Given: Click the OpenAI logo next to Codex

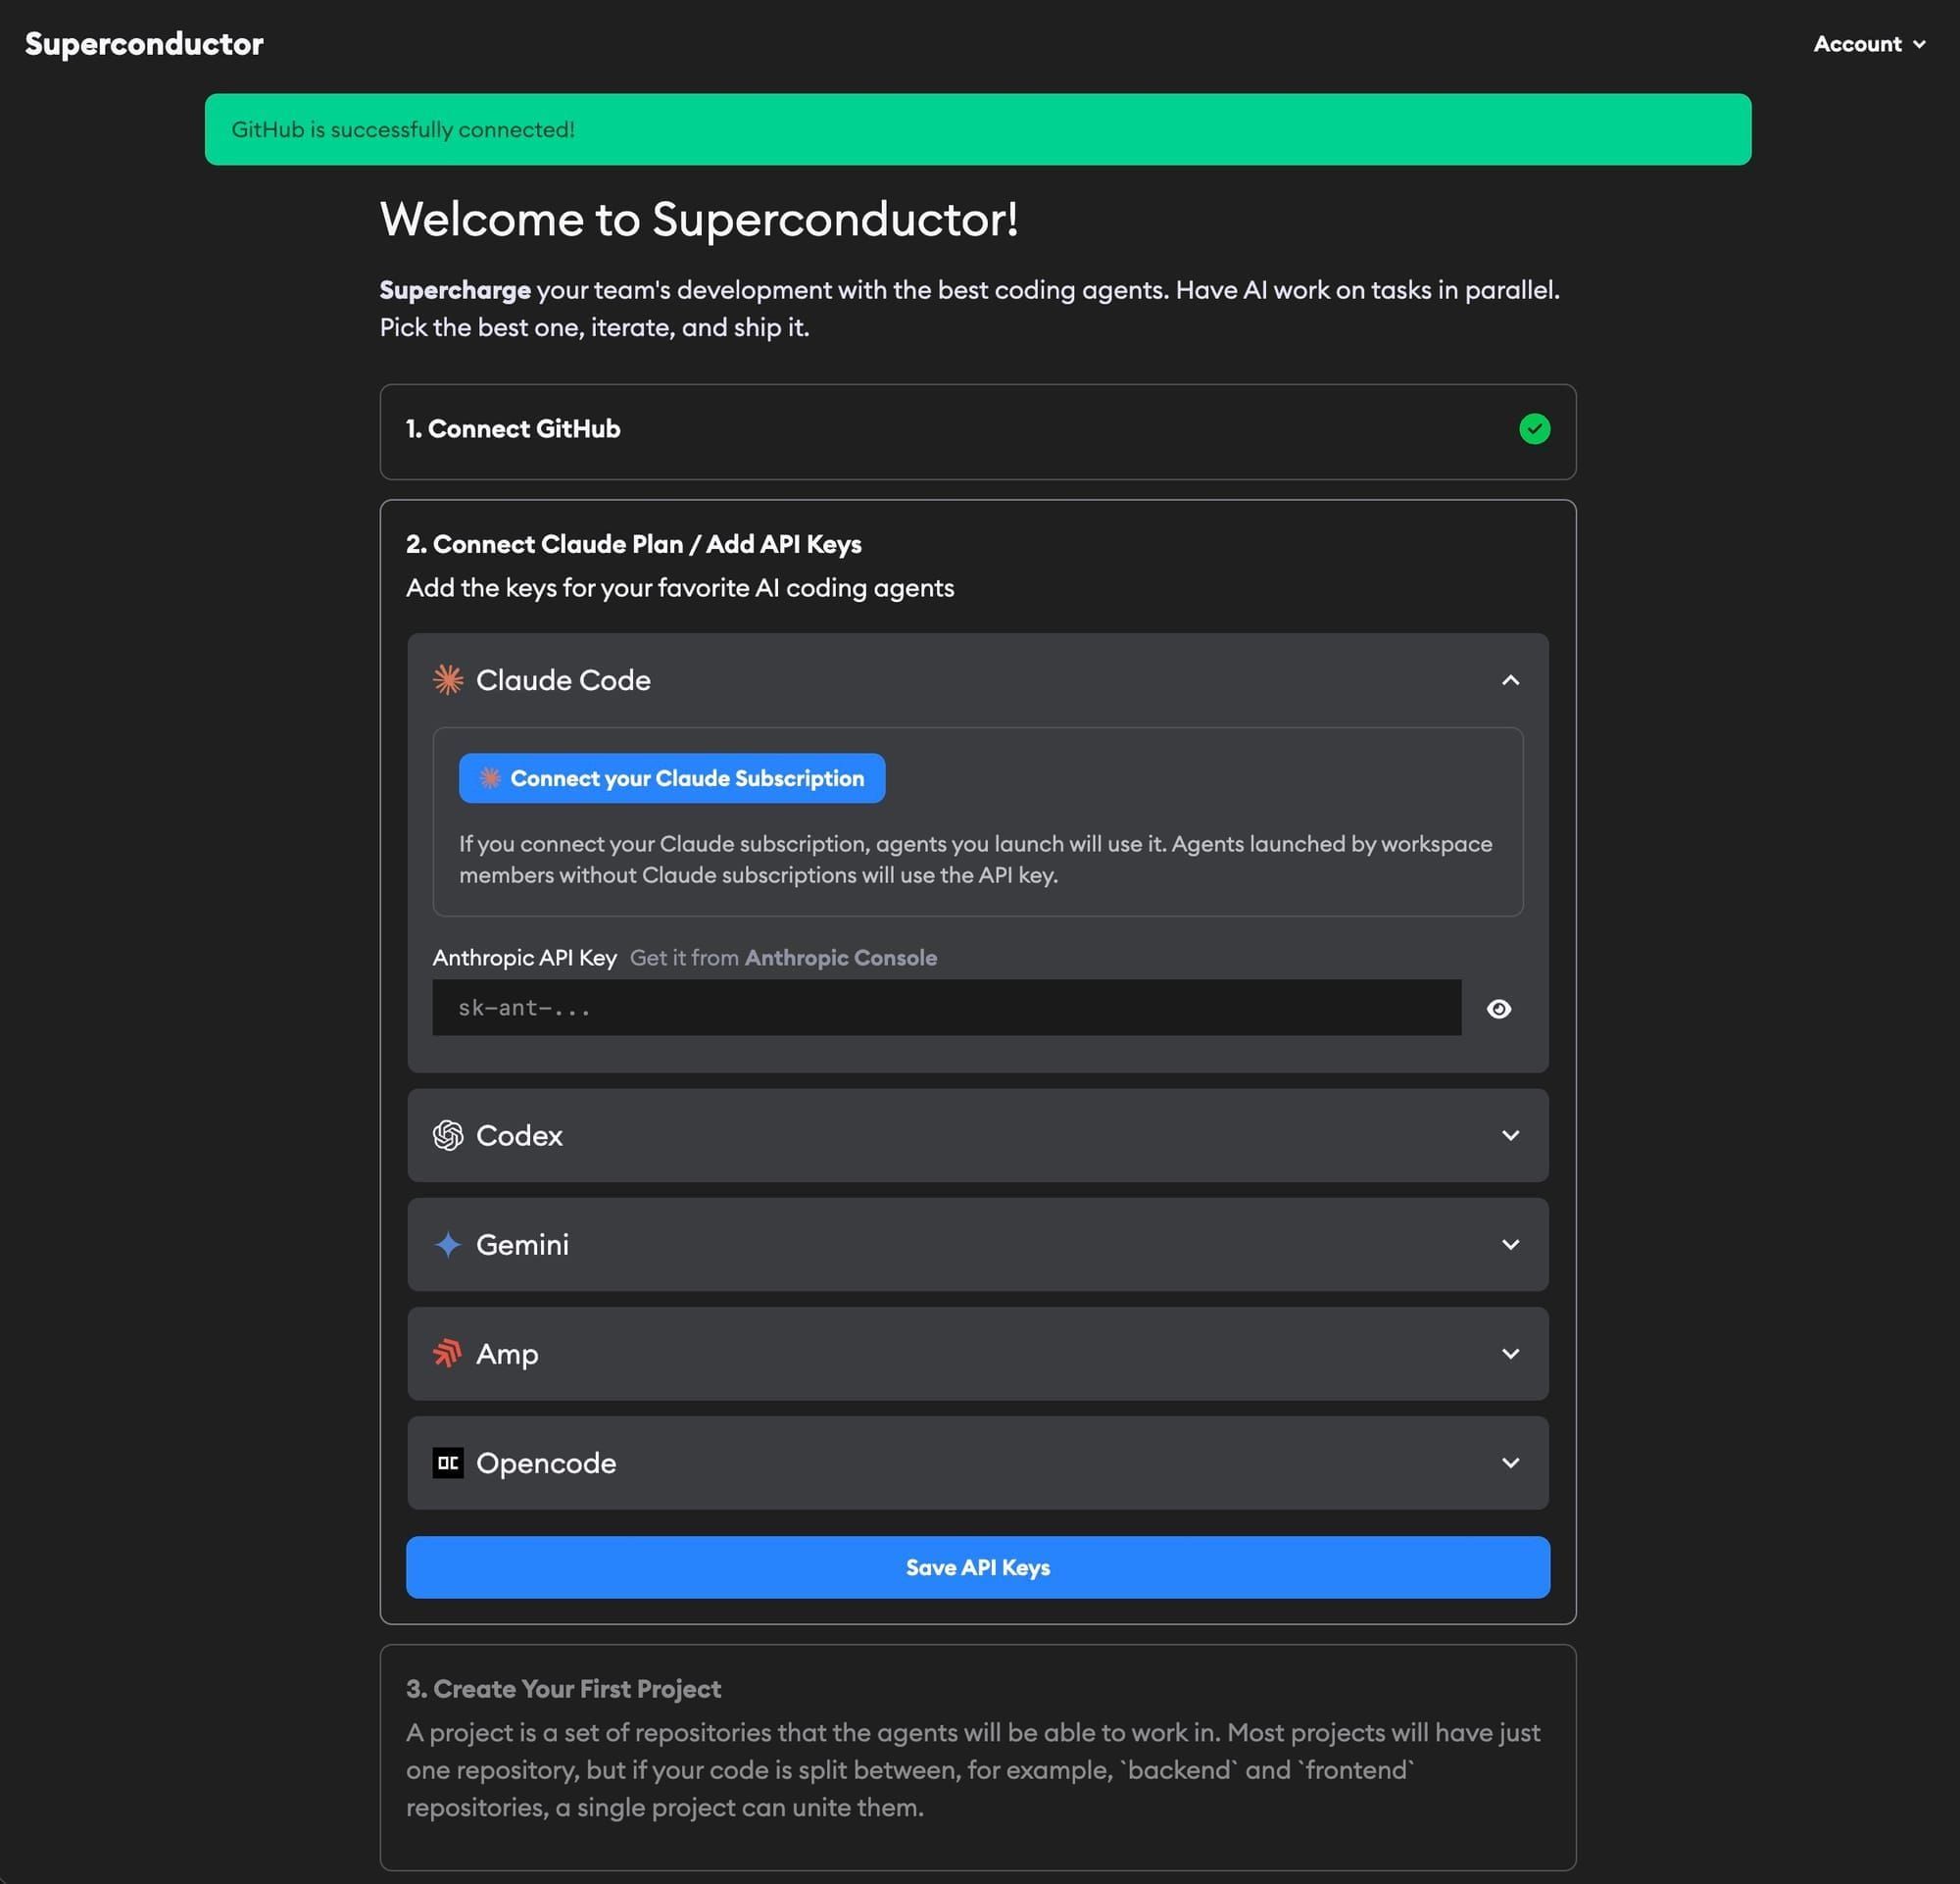Looking at the screenshot, I should tap(449, 1135).
